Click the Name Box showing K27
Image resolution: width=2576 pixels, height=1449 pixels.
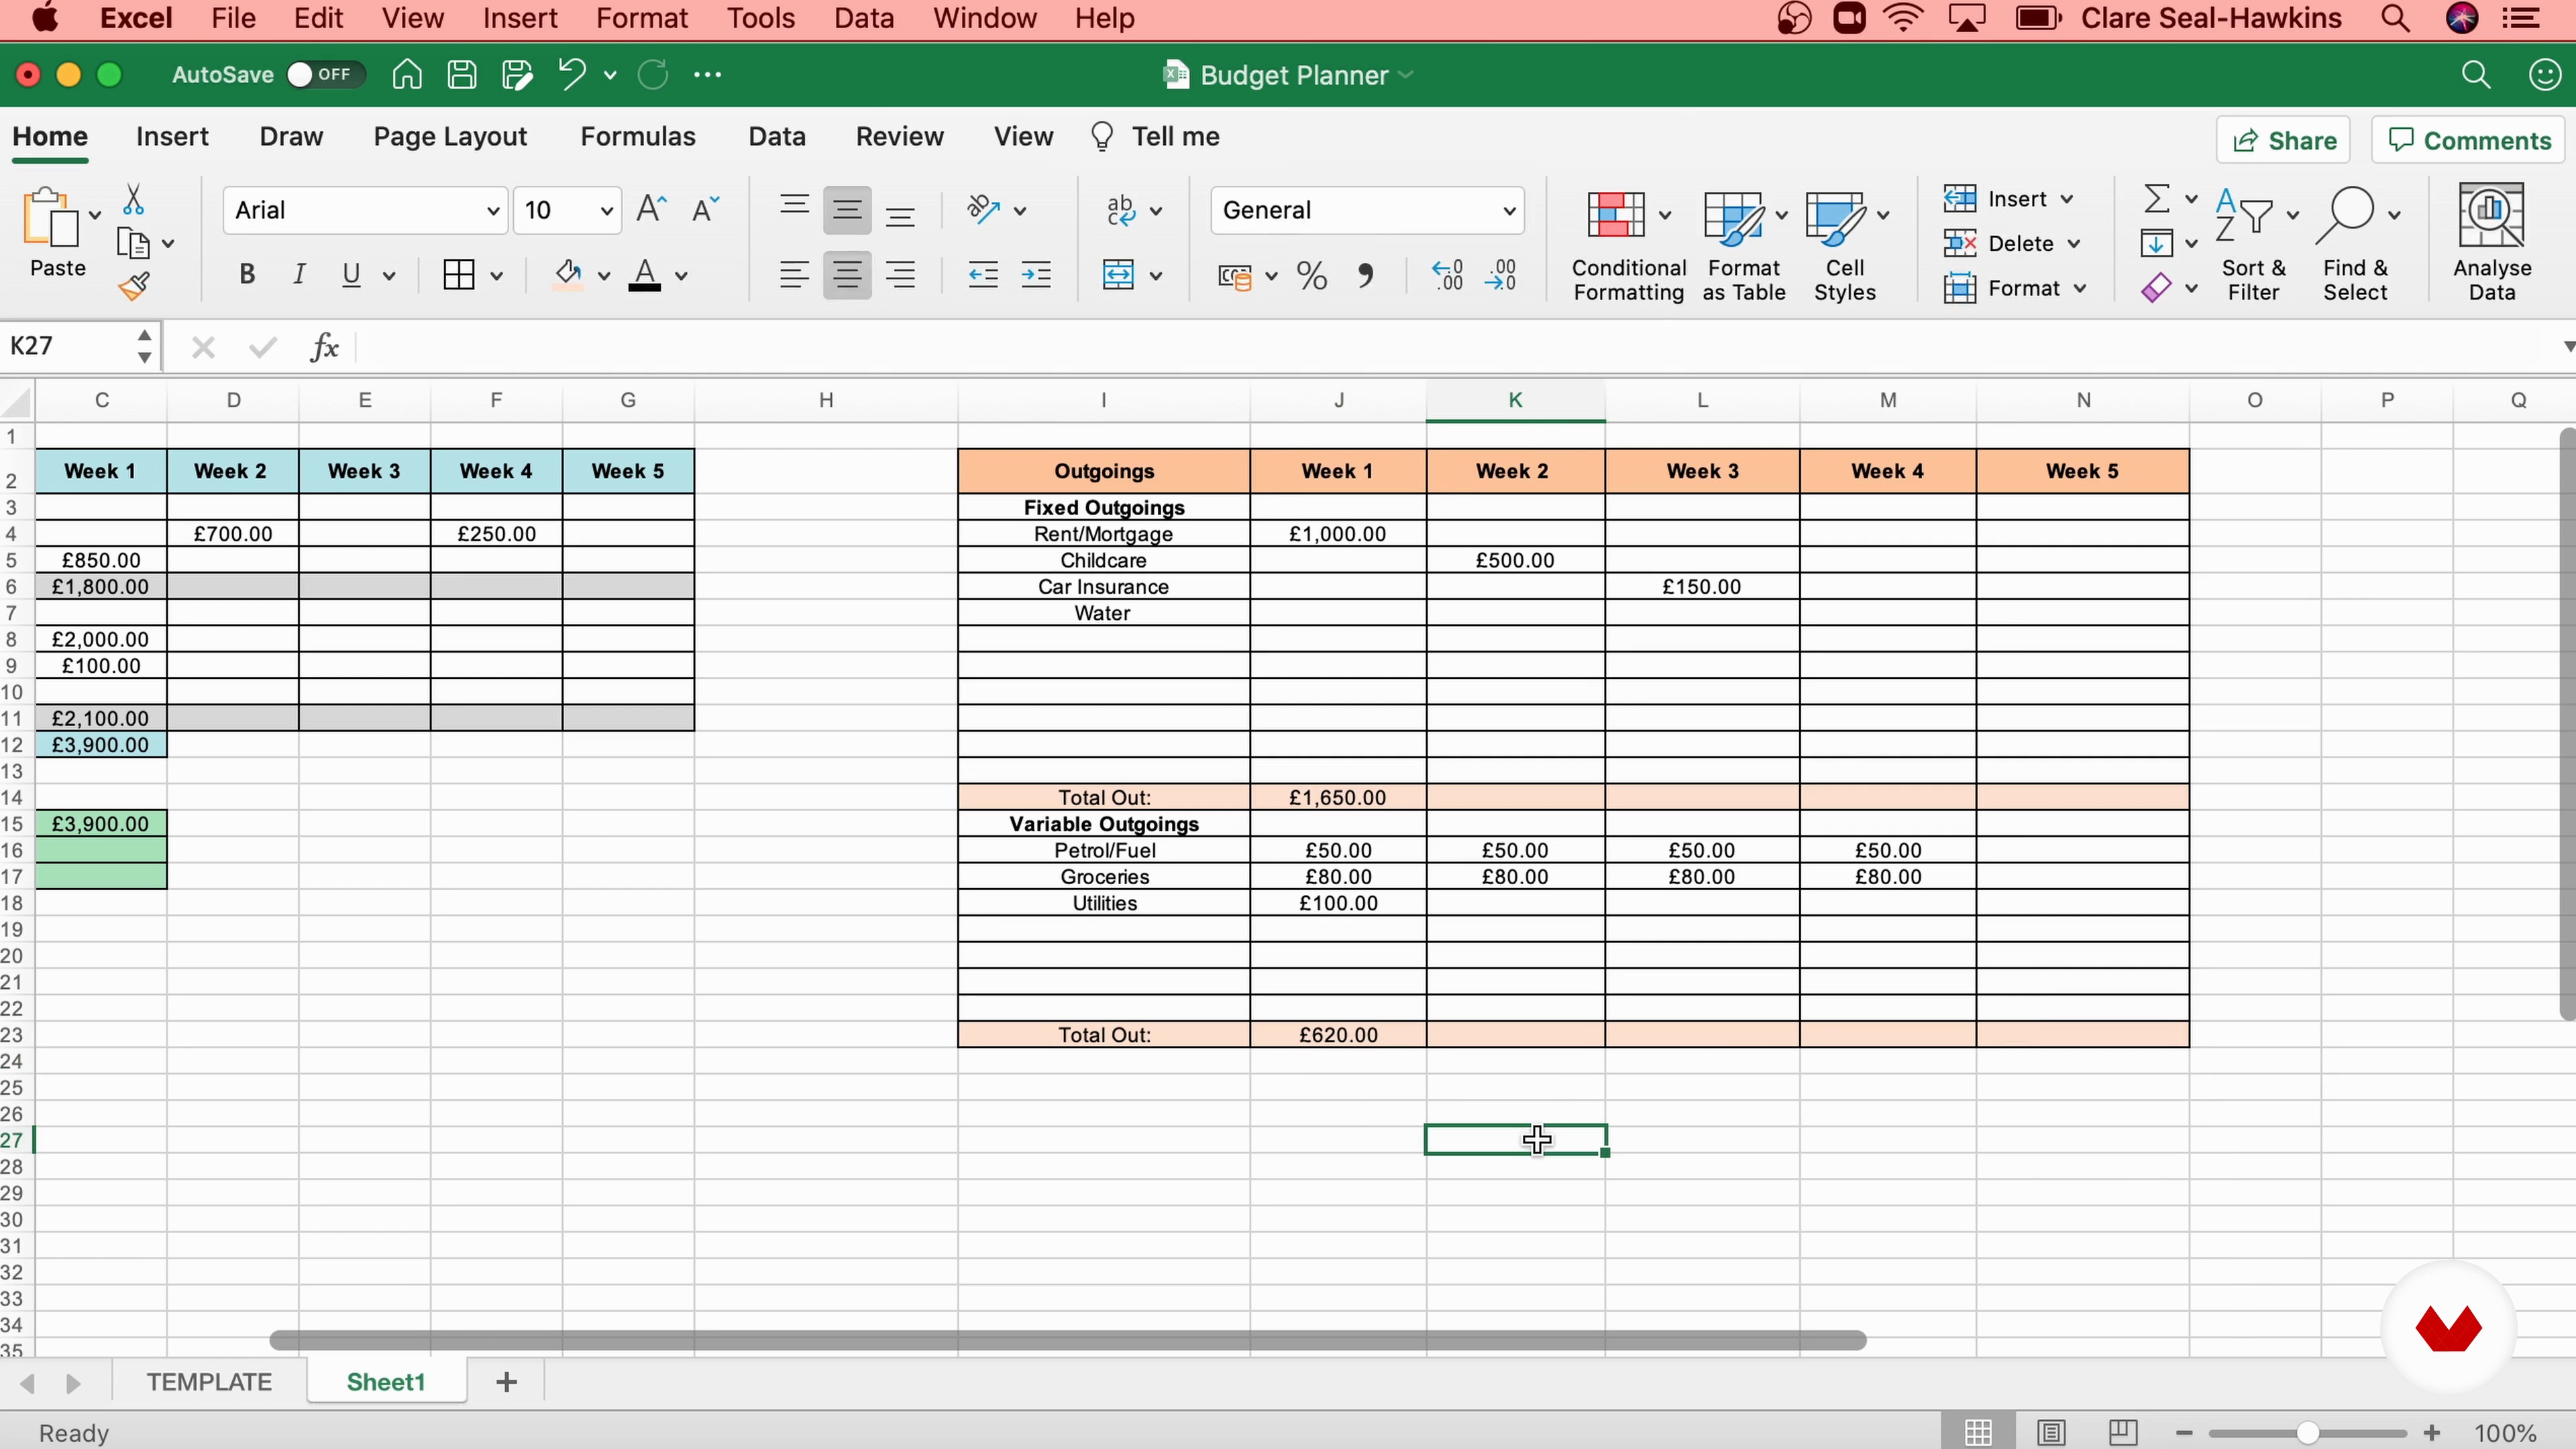[x=68, y=347]
